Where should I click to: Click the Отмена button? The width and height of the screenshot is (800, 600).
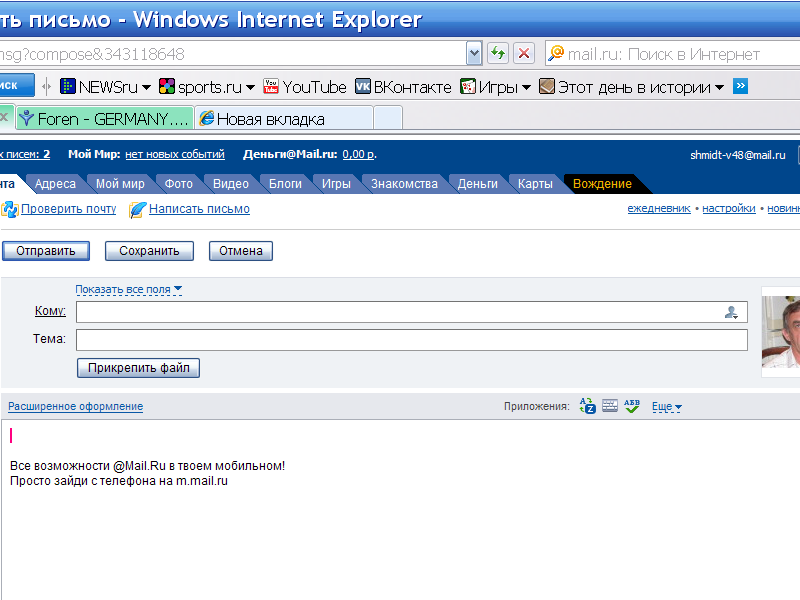click(241, 251)
